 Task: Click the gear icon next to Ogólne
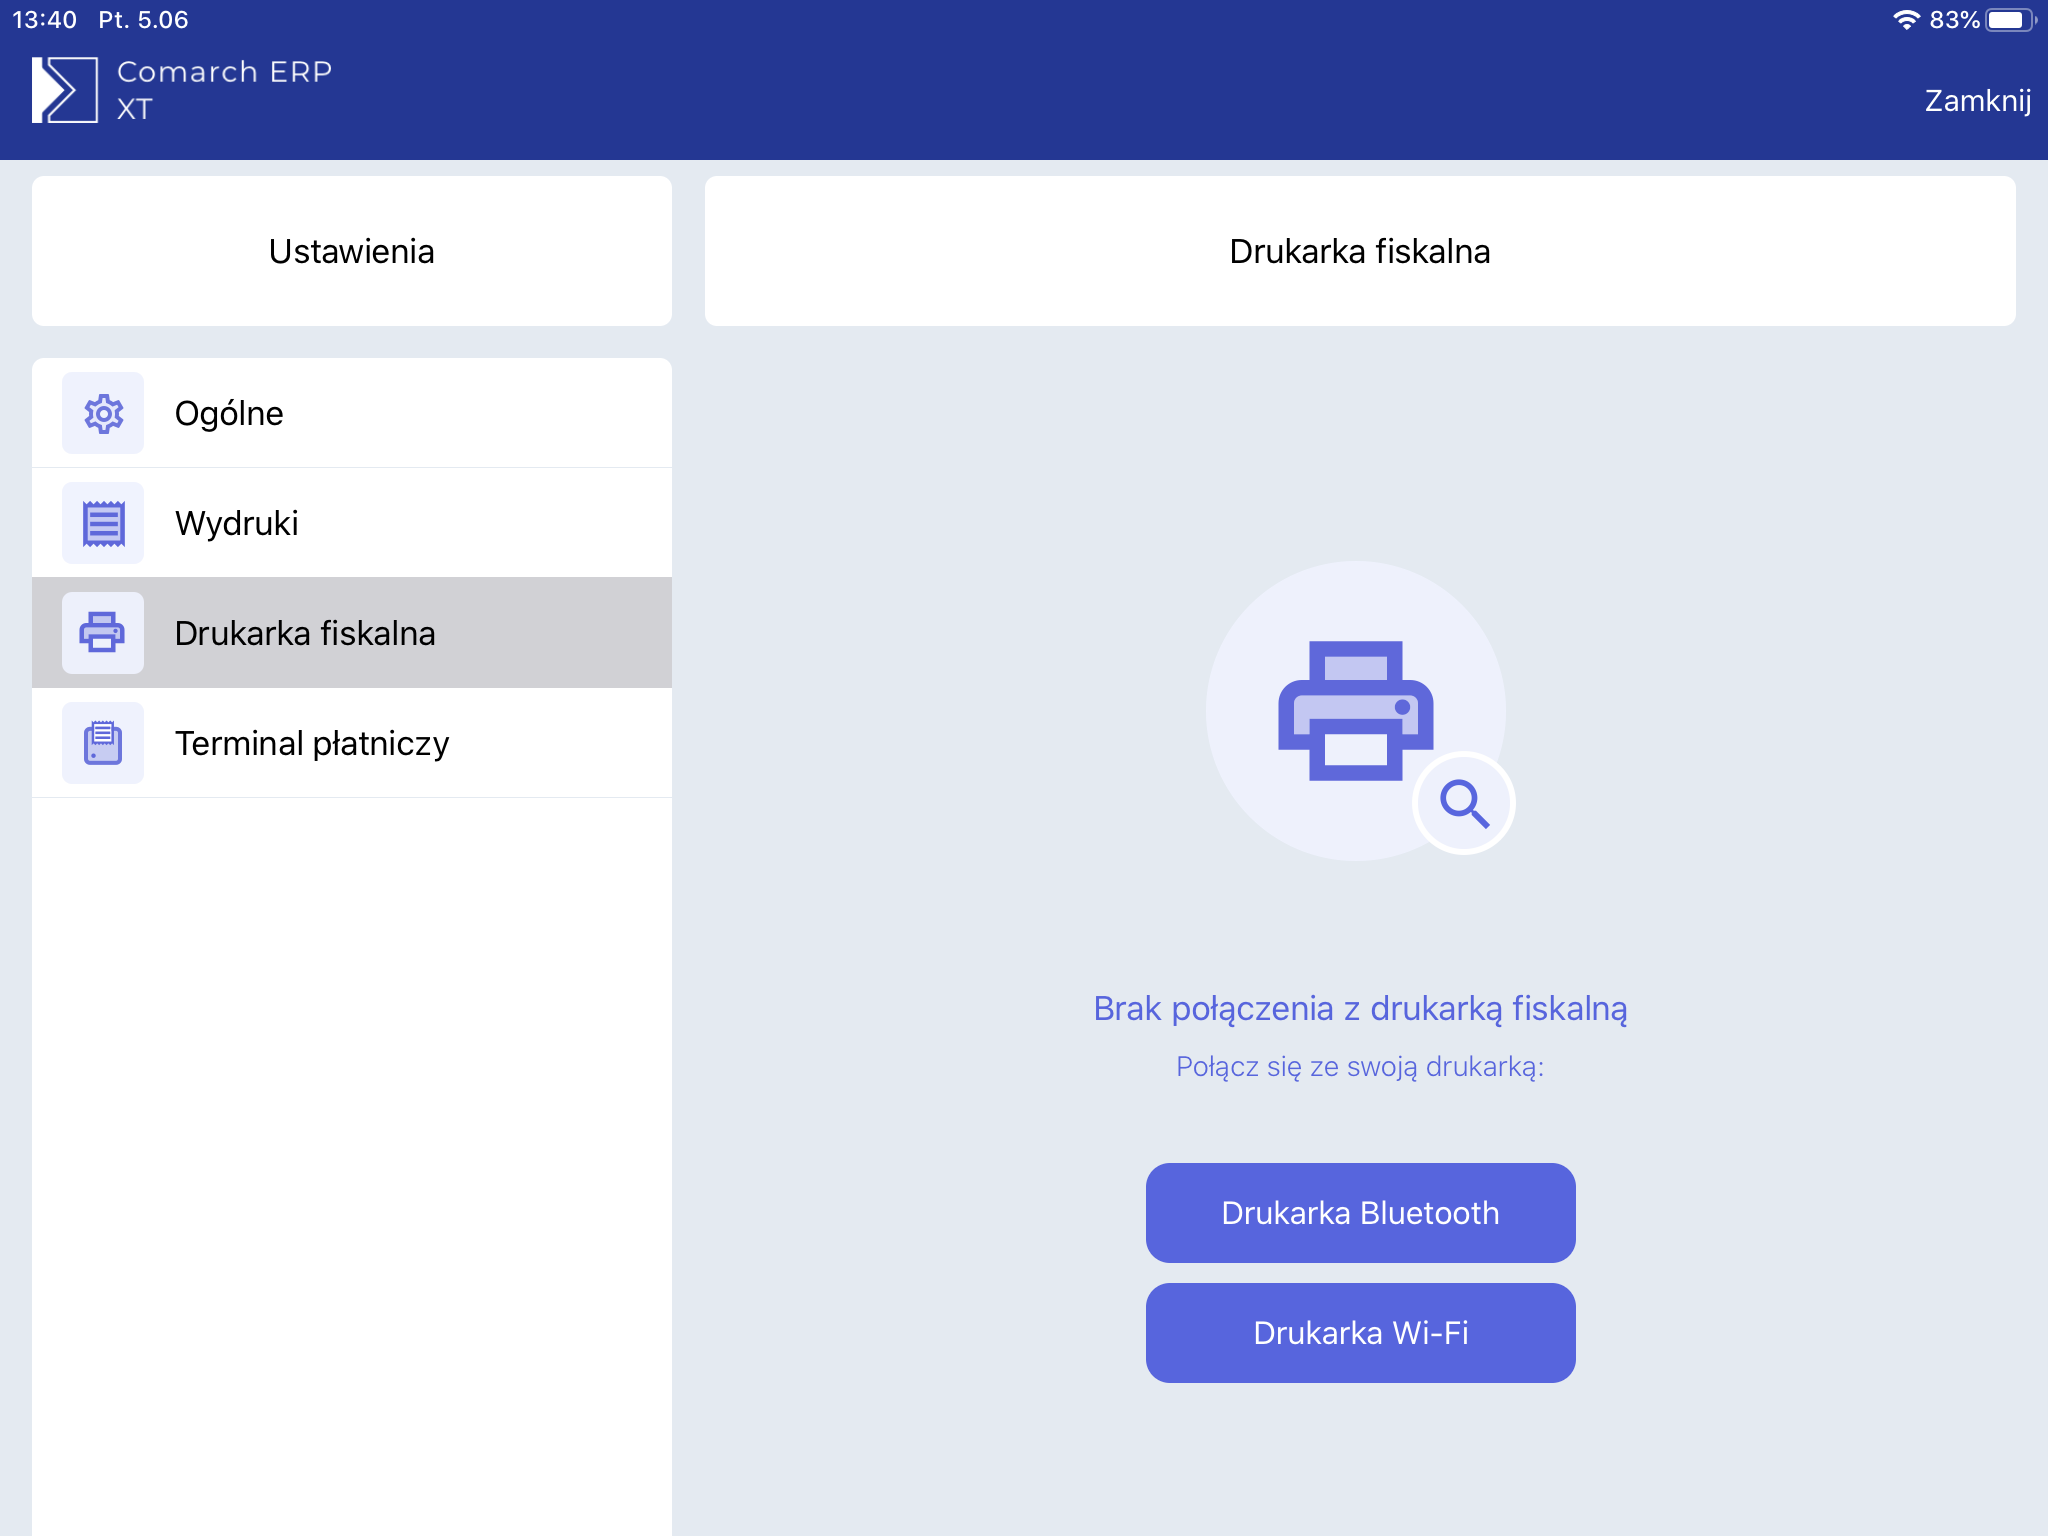103,413
